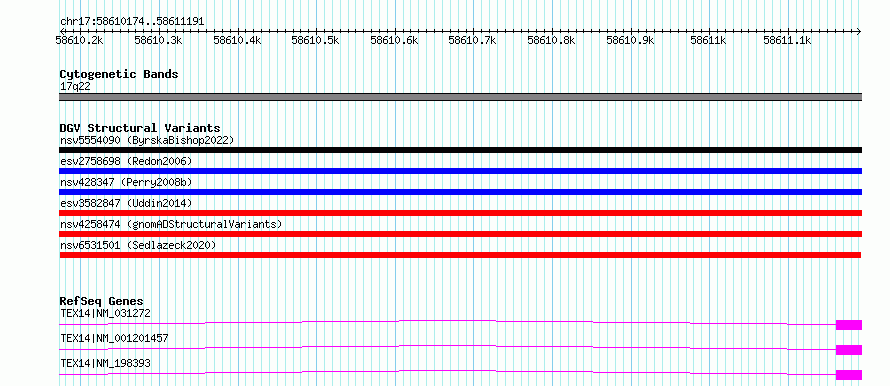
Task: Open variant esv2758698 (Redon2006) label
Action: [x=126, y=161]
